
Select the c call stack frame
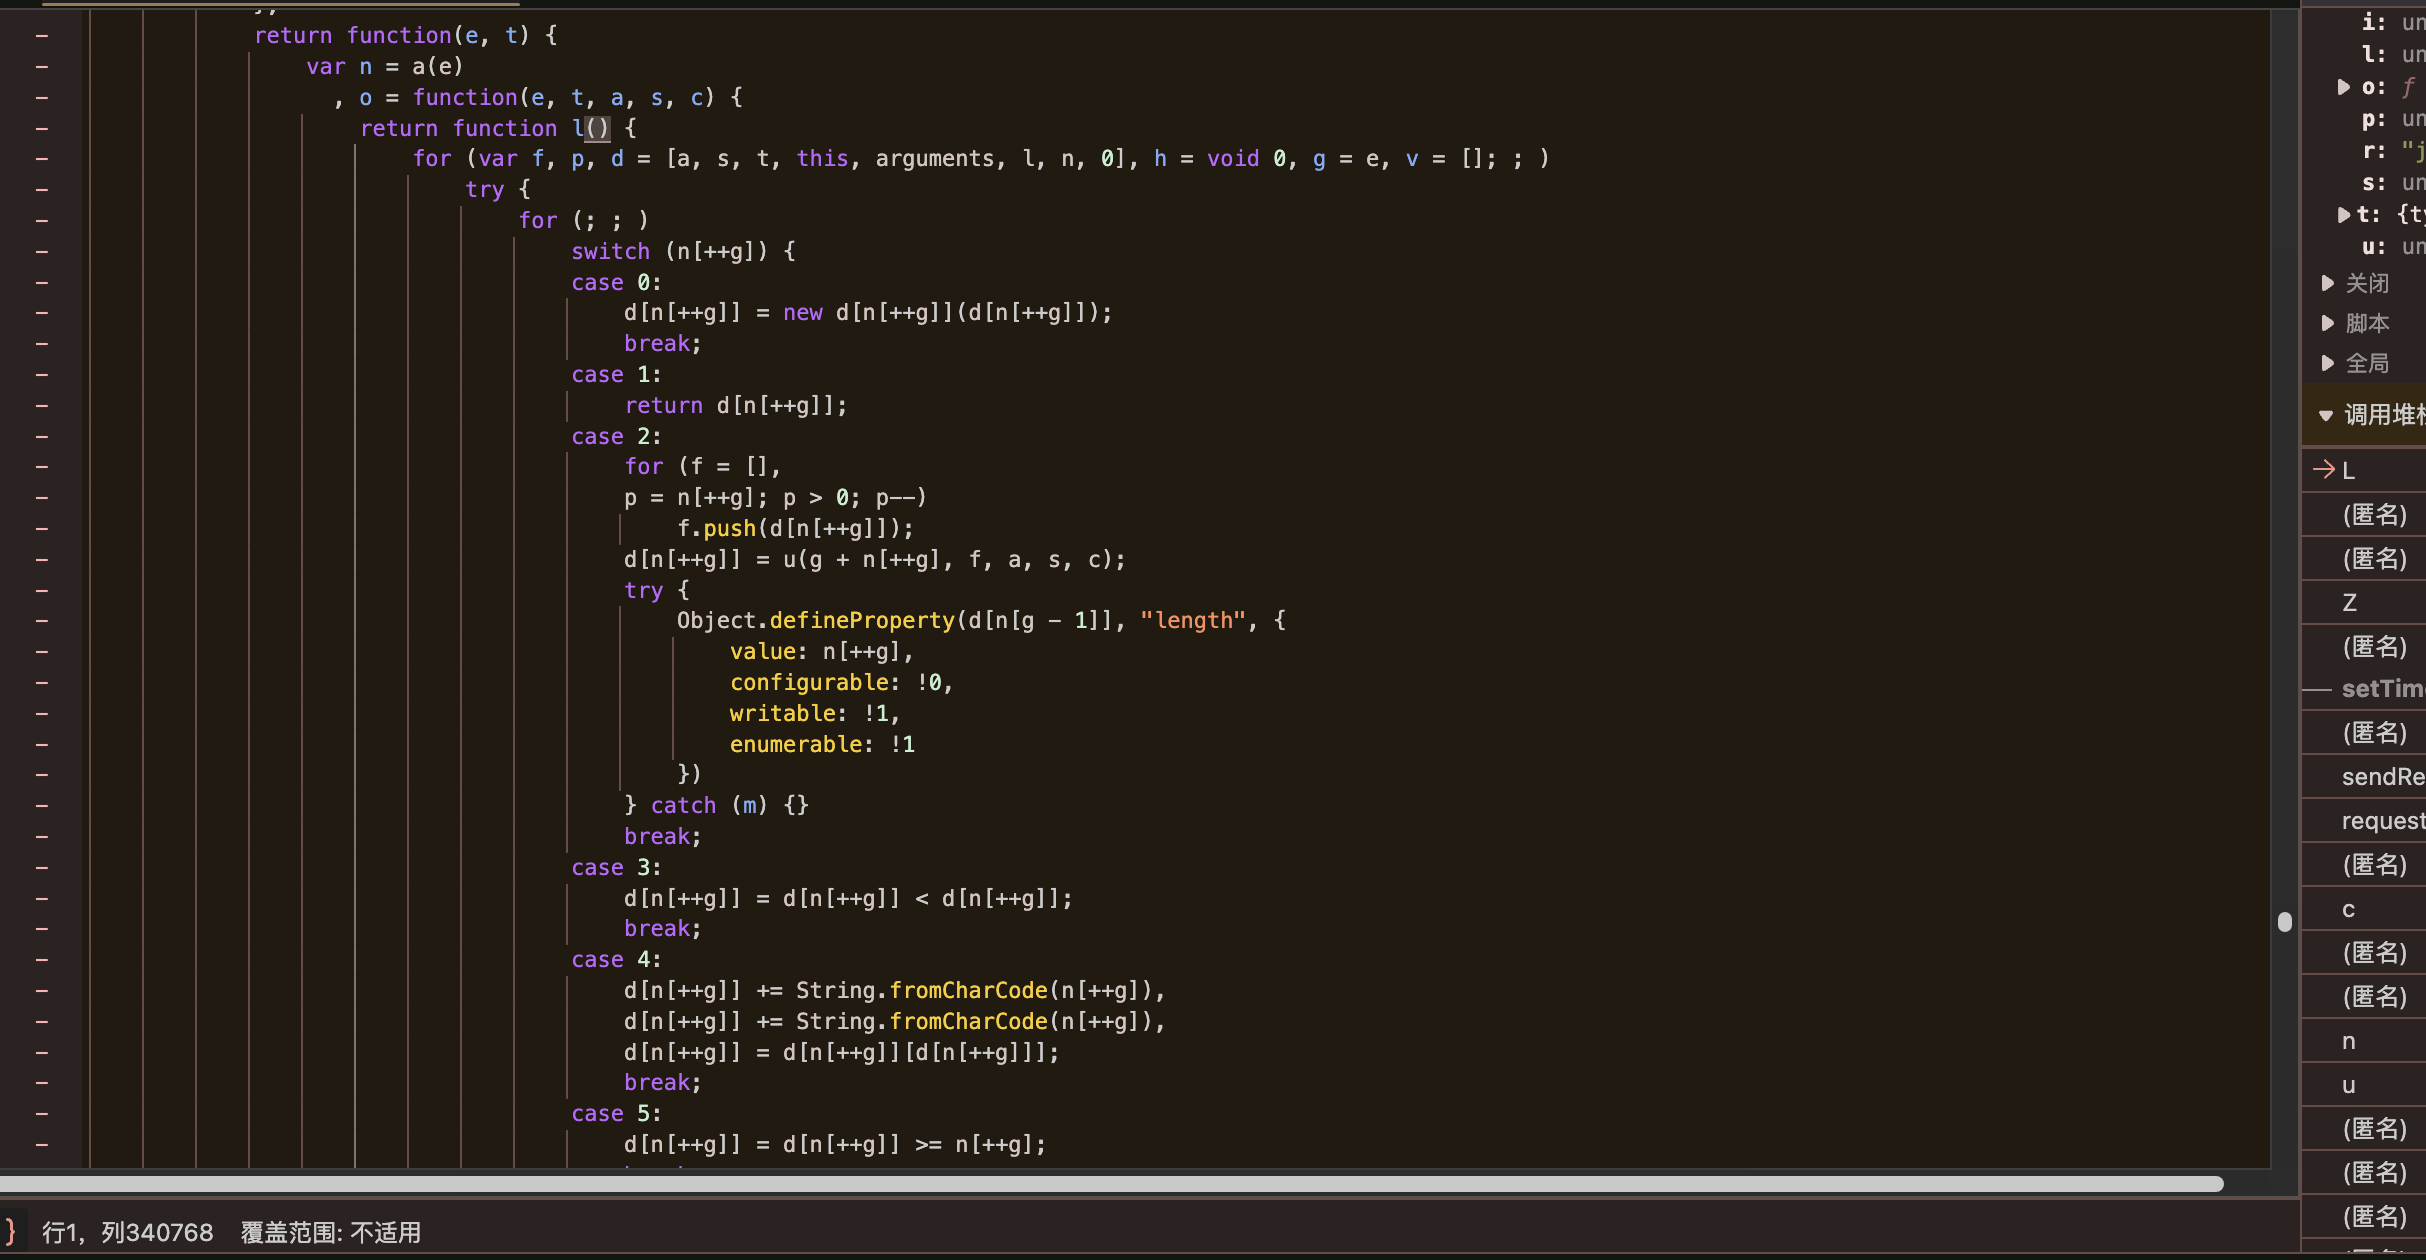click(x=2366, y=909)
